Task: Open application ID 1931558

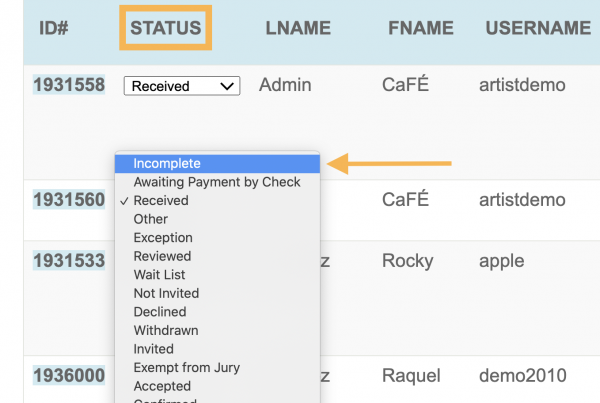Action: coord(69,85)
